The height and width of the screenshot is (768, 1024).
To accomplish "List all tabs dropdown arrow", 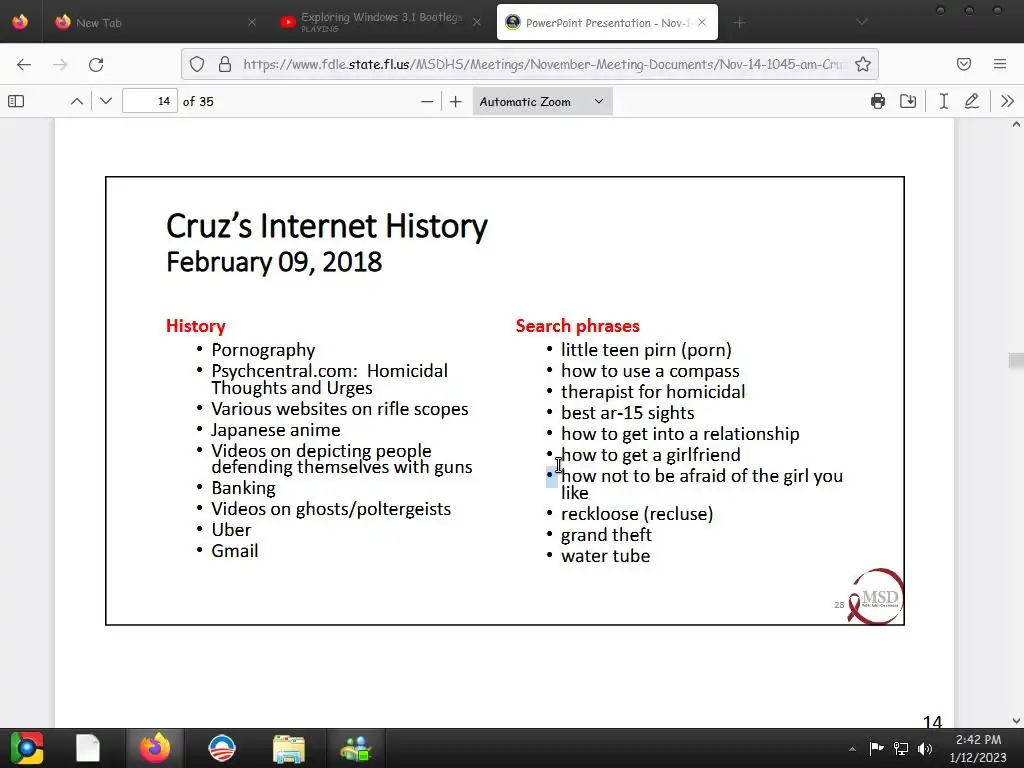I will [x=862, y=22].
